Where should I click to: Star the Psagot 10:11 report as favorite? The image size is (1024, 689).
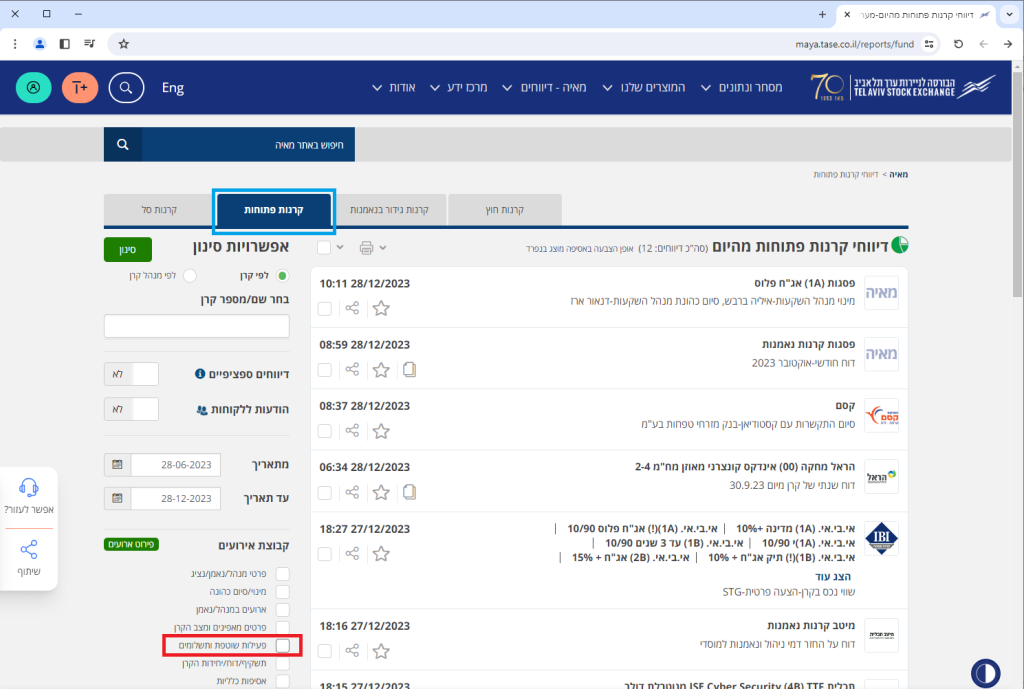pyautogui.click(x=381, y=309)
